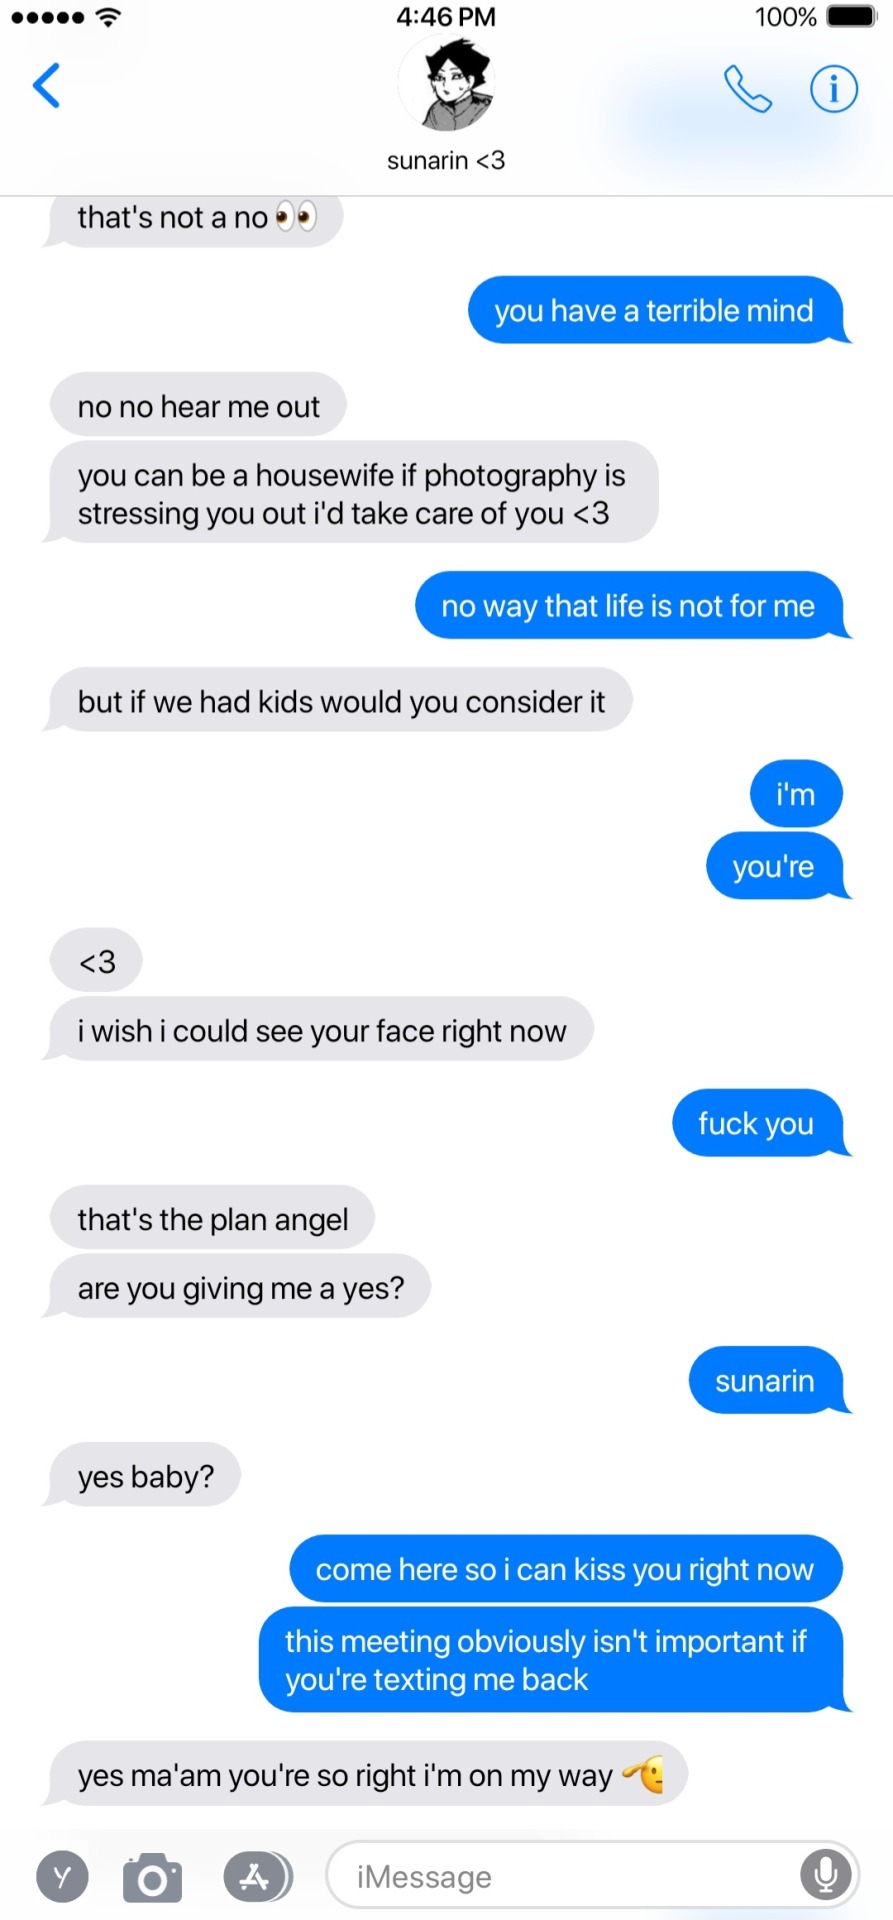Tap the "no no hear me out" message
Viewport: 893px width, 1920px height.
pyautogui.click(x=198, y=406)
